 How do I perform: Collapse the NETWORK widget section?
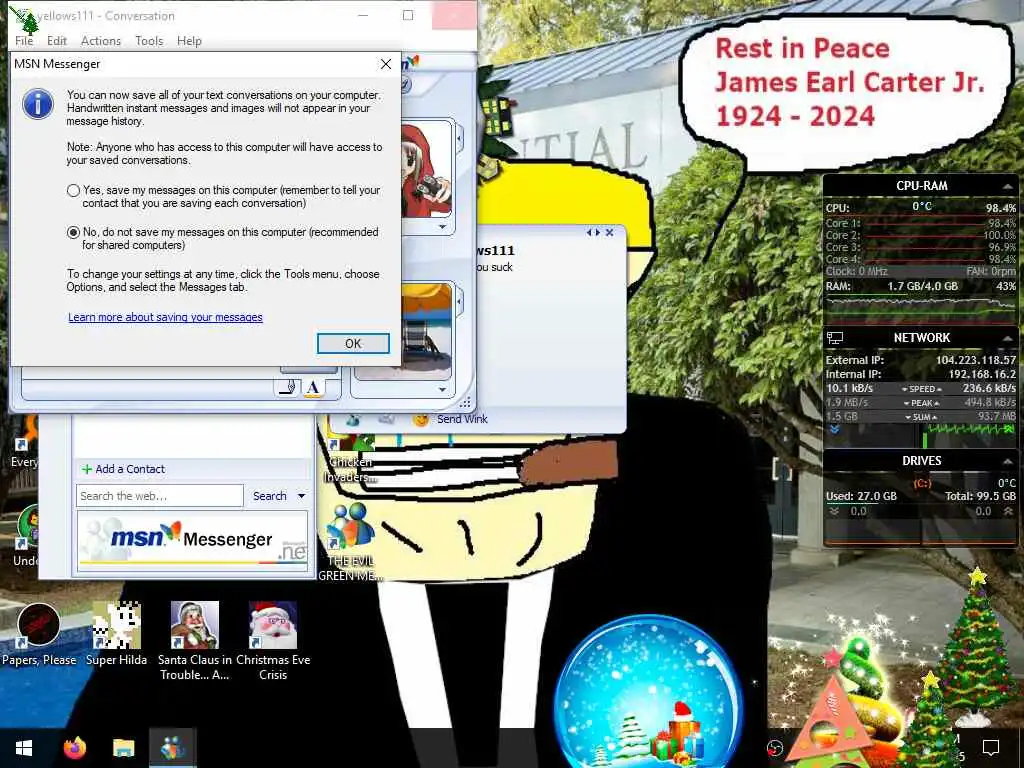tap(1006, 338)
